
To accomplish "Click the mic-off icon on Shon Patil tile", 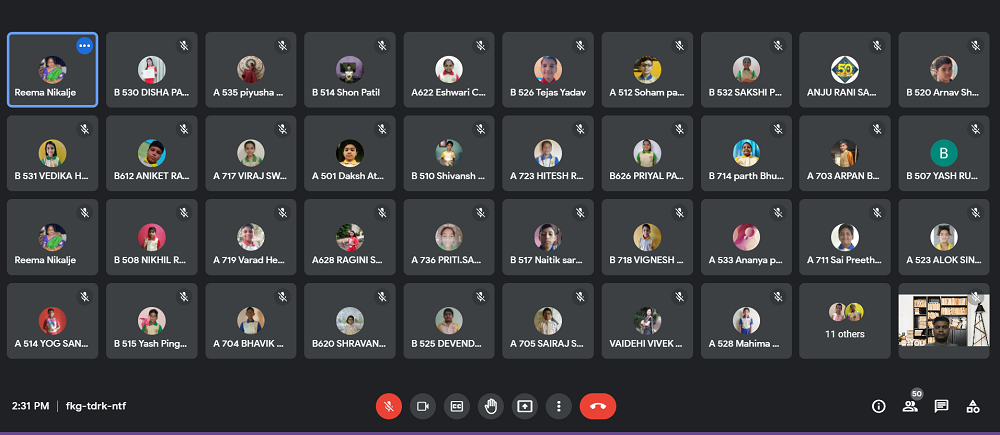I will point(381,45).
